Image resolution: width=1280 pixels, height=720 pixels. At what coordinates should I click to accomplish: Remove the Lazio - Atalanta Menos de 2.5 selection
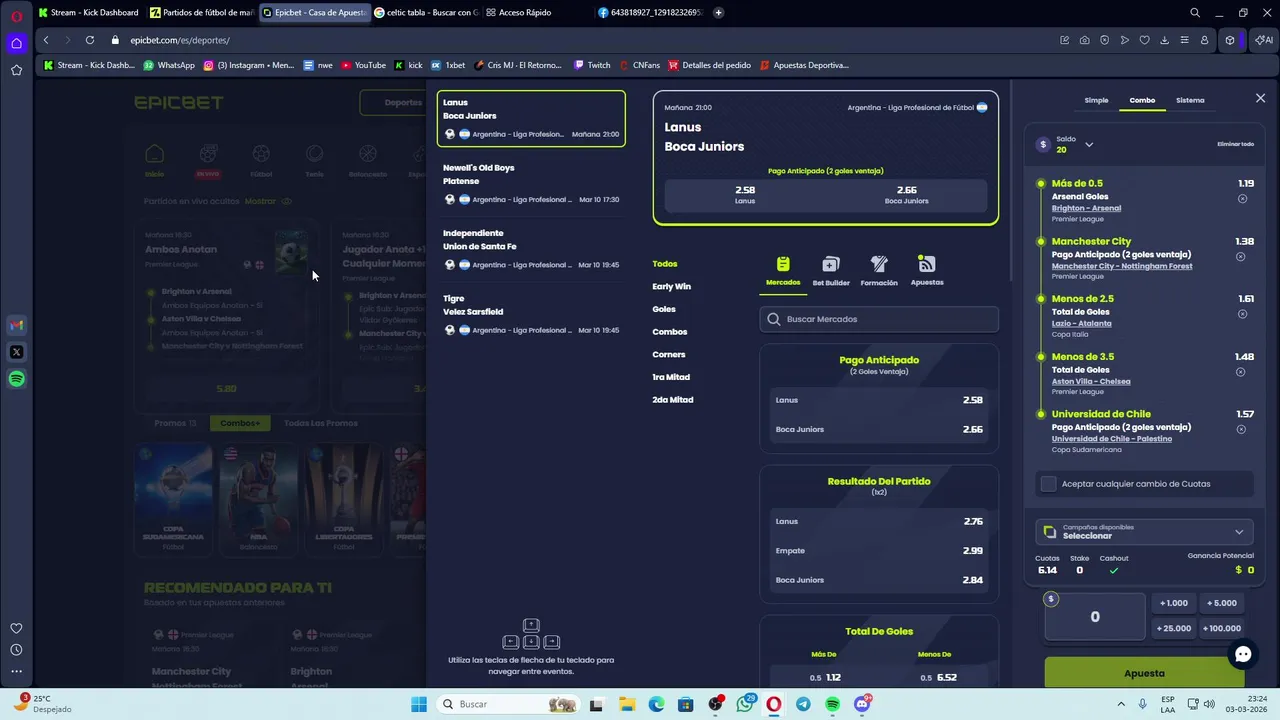pyautogui.click(x=1242, y=314)
